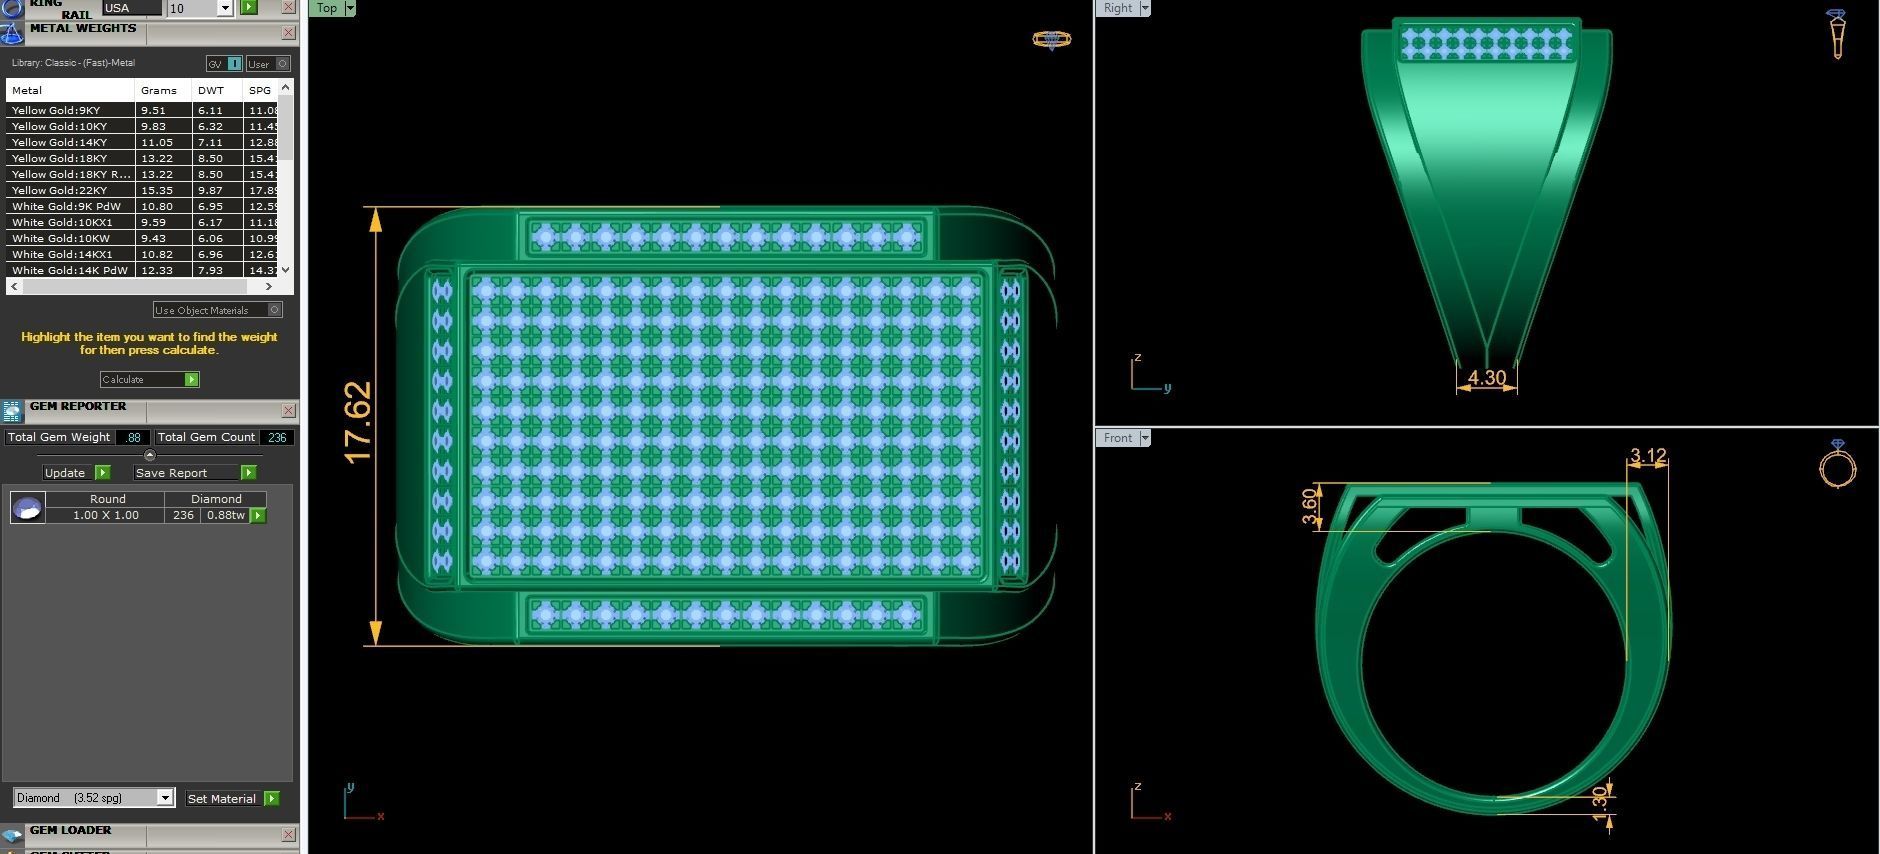Click the 4.30 dimension label in Right view
1880x854 pixels.
(1487, 378)
